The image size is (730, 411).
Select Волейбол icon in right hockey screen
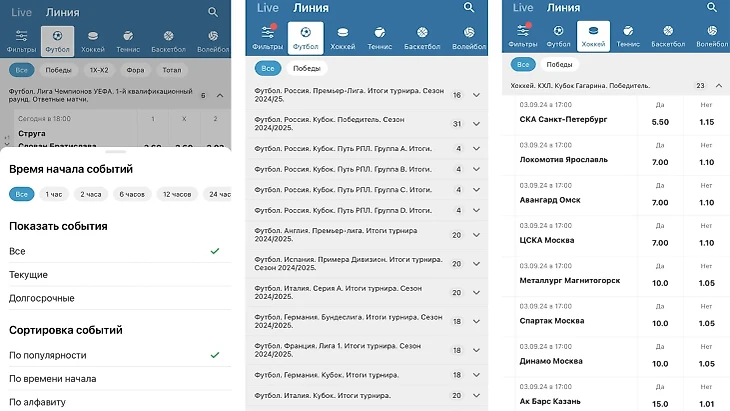(x=712, y=36)
